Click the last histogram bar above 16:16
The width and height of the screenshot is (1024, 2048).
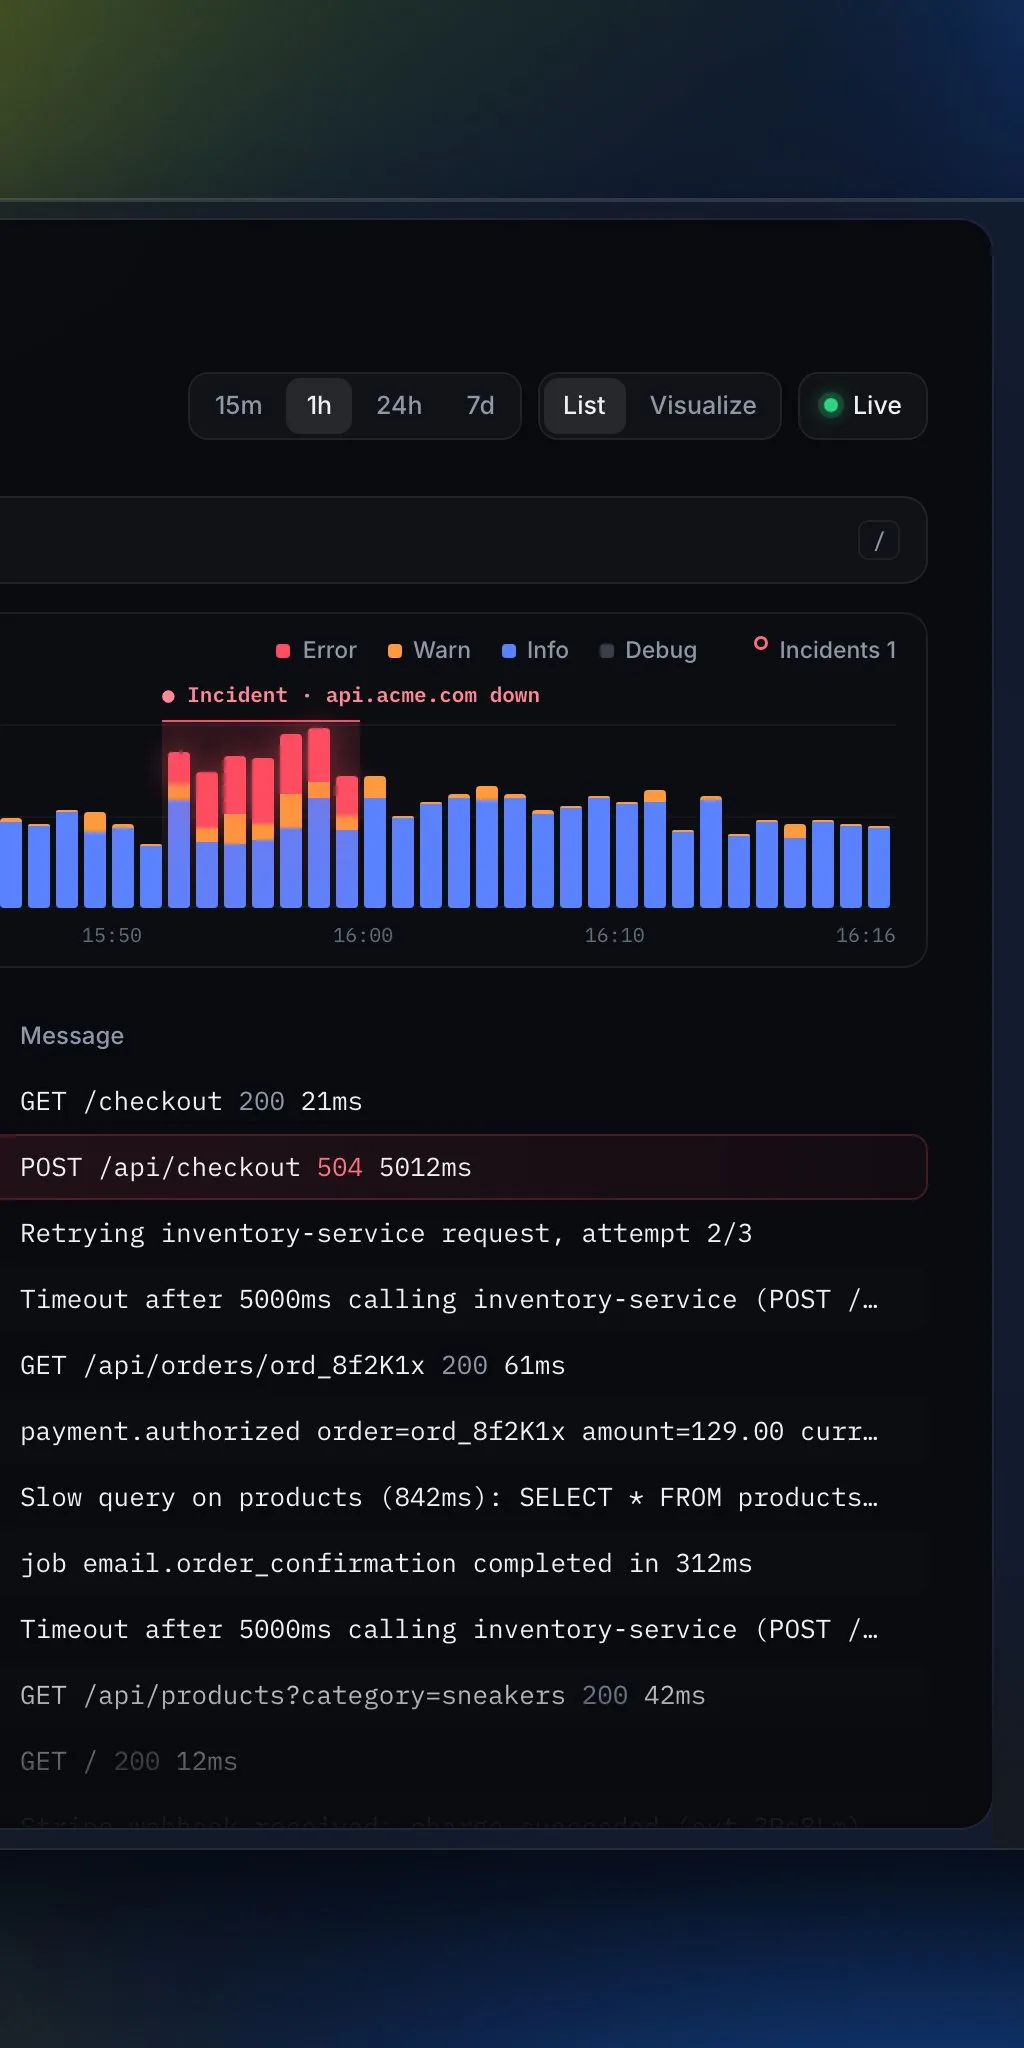point(879,866)
